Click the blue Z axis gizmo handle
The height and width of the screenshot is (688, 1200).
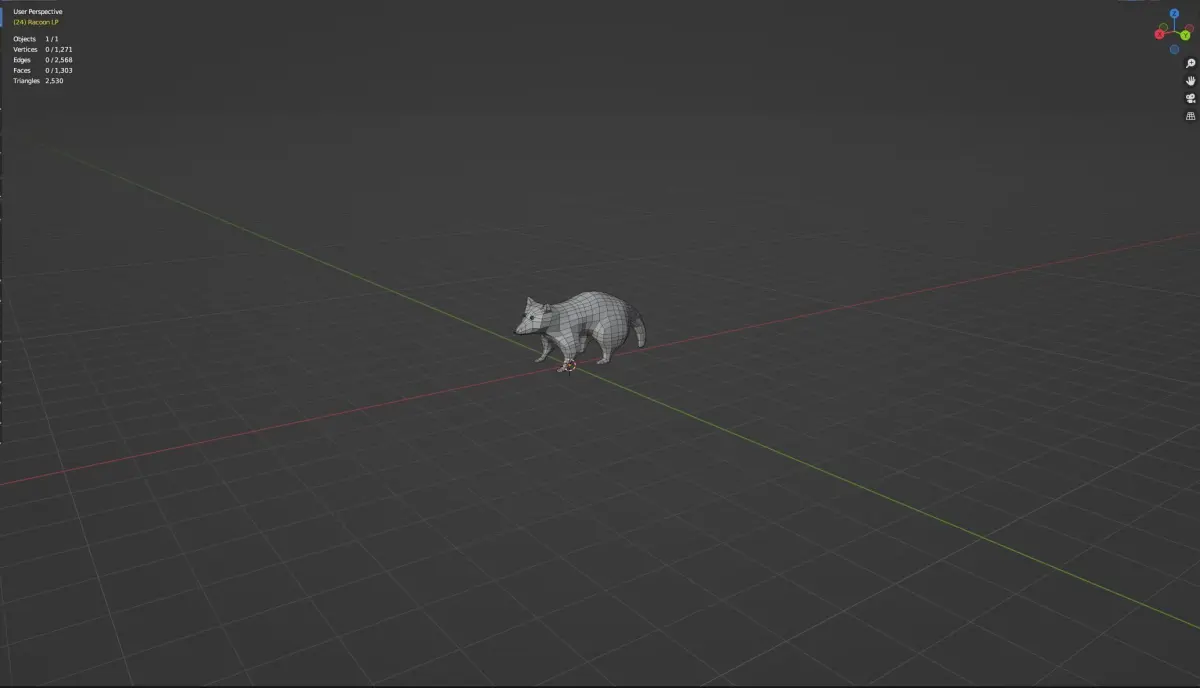(x=1174, y=13)
